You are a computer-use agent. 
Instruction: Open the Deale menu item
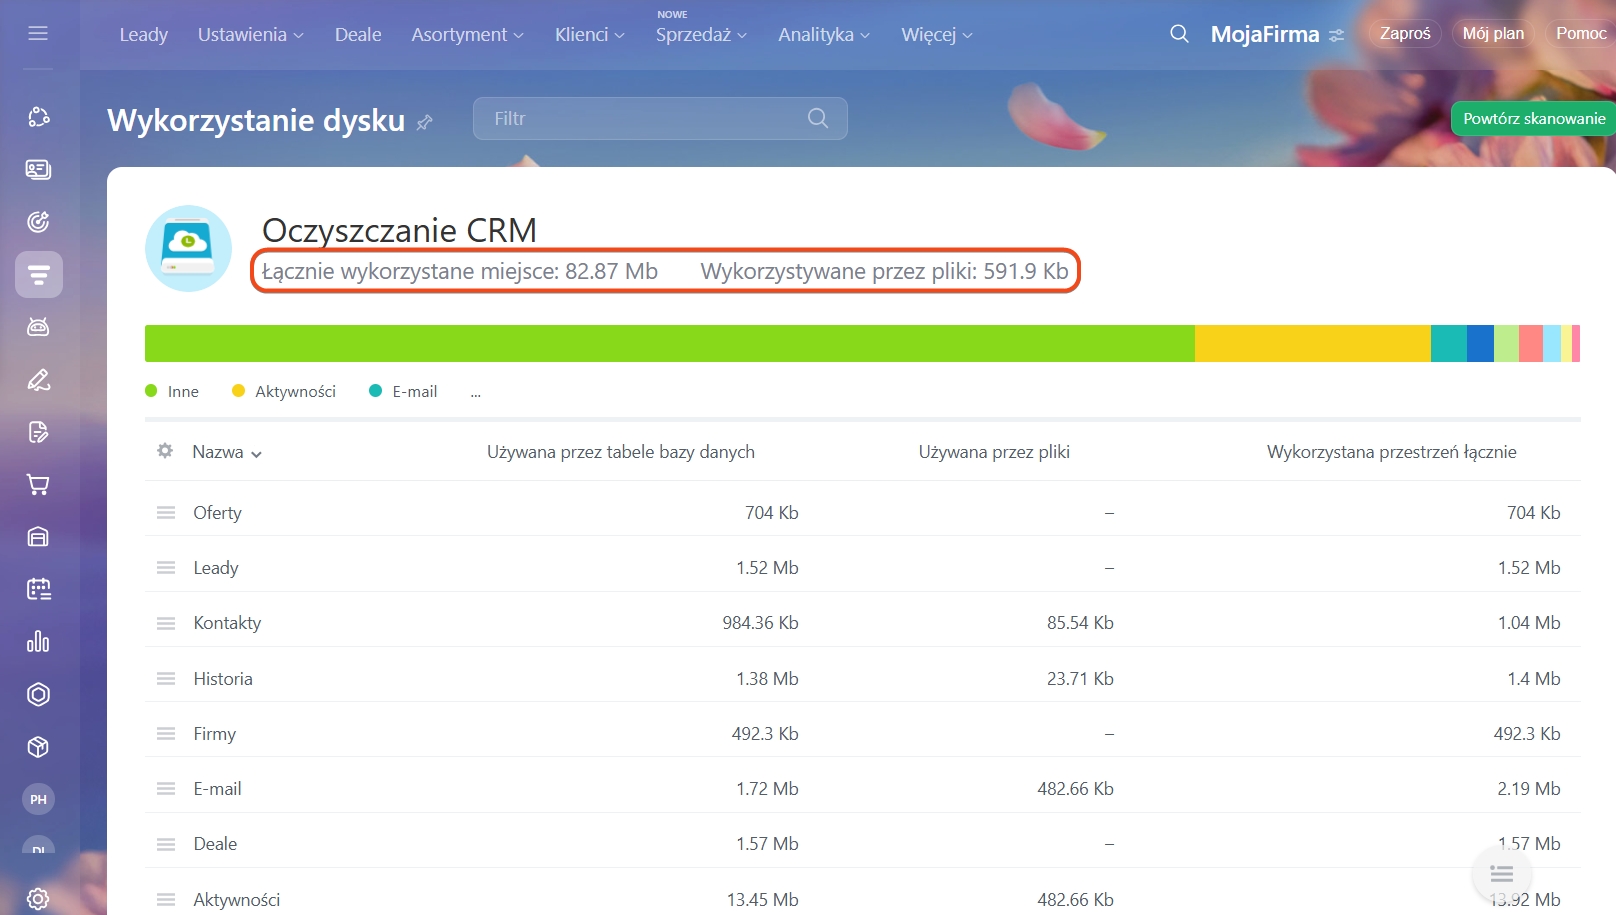[x=358, y=35]
